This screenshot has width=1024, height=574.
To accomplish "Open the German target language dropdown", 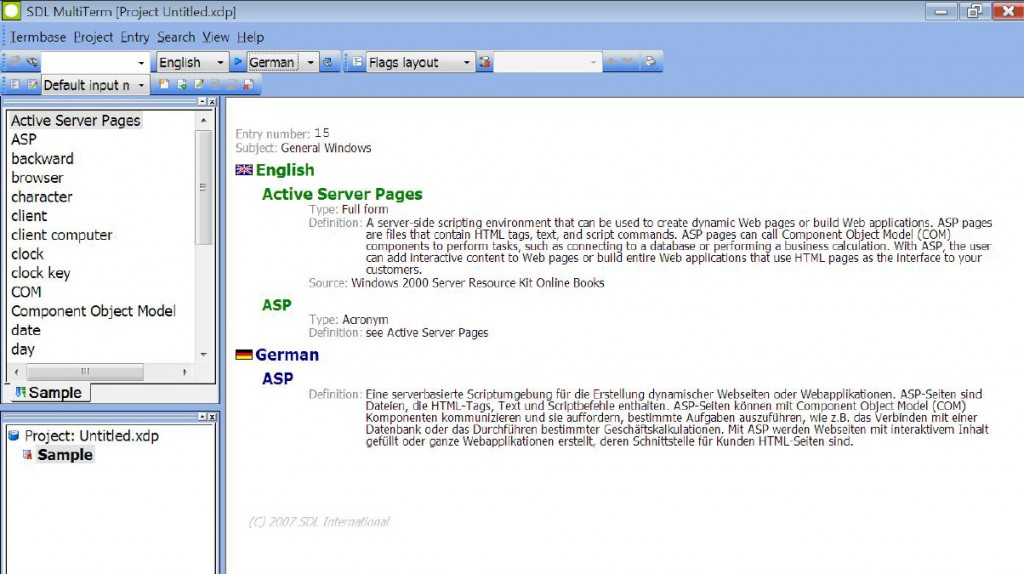I will pos(310,63).
